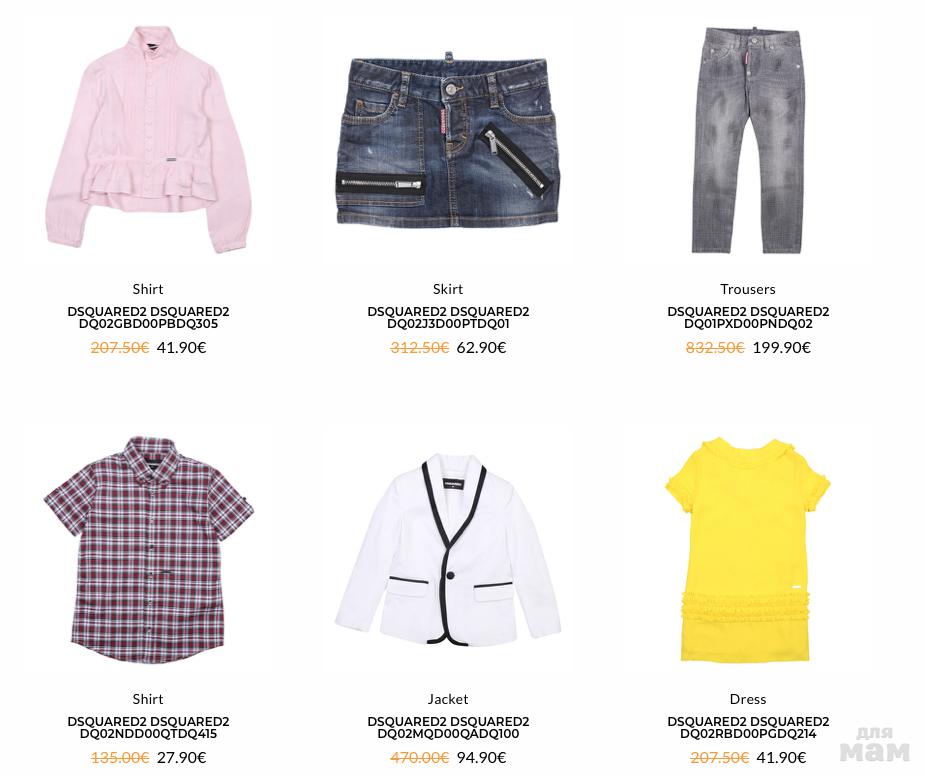Click product title DQ01PXD00PNDQ02
The height and width of the screenshot is (776, 925).
[x=748, y=317]
